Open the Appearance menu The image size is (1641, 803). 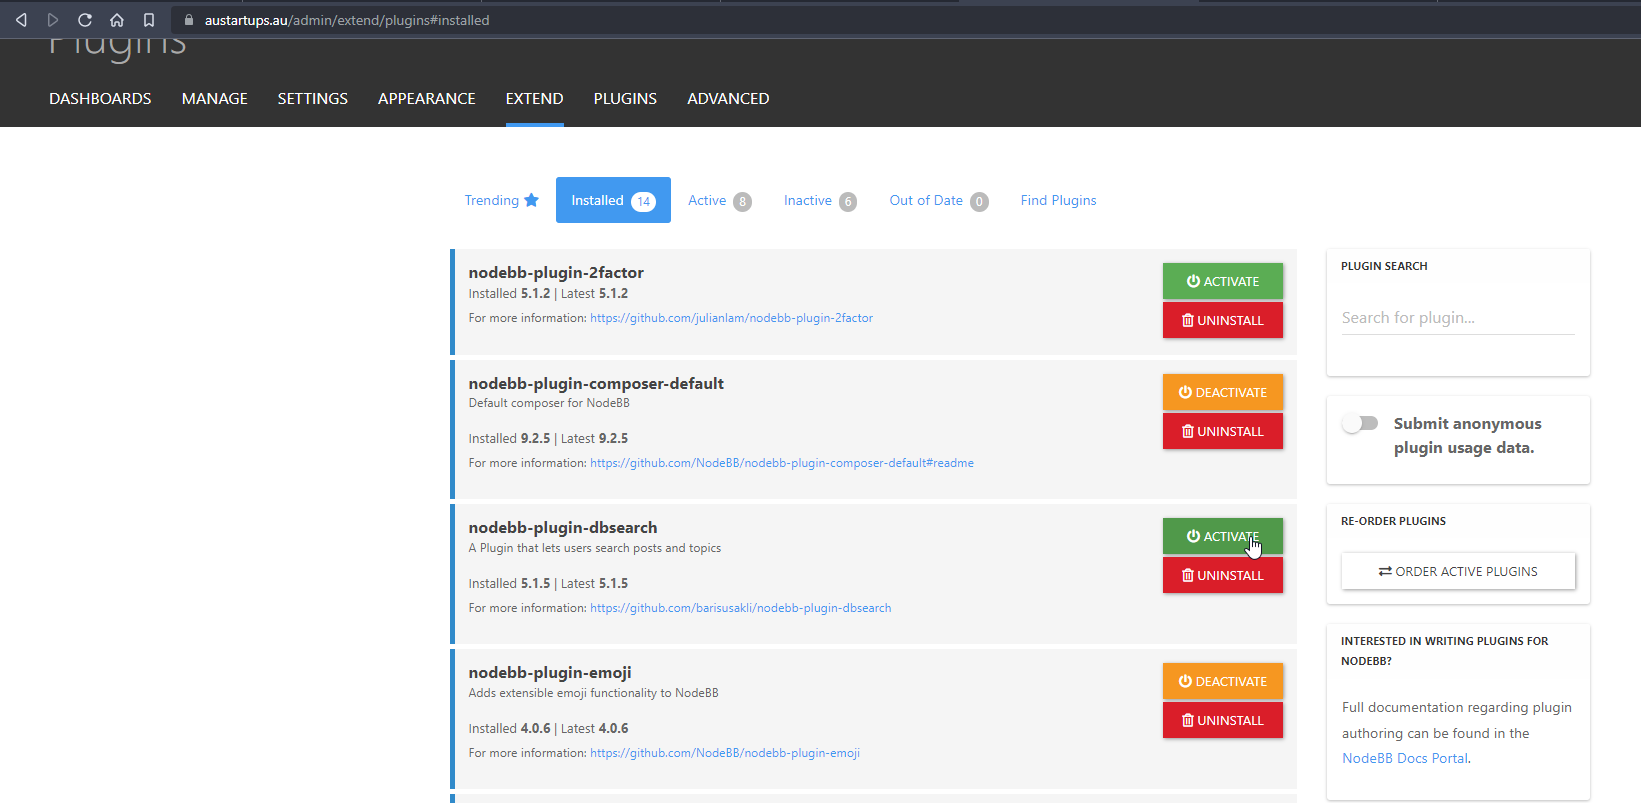click(x=426, y=98)
